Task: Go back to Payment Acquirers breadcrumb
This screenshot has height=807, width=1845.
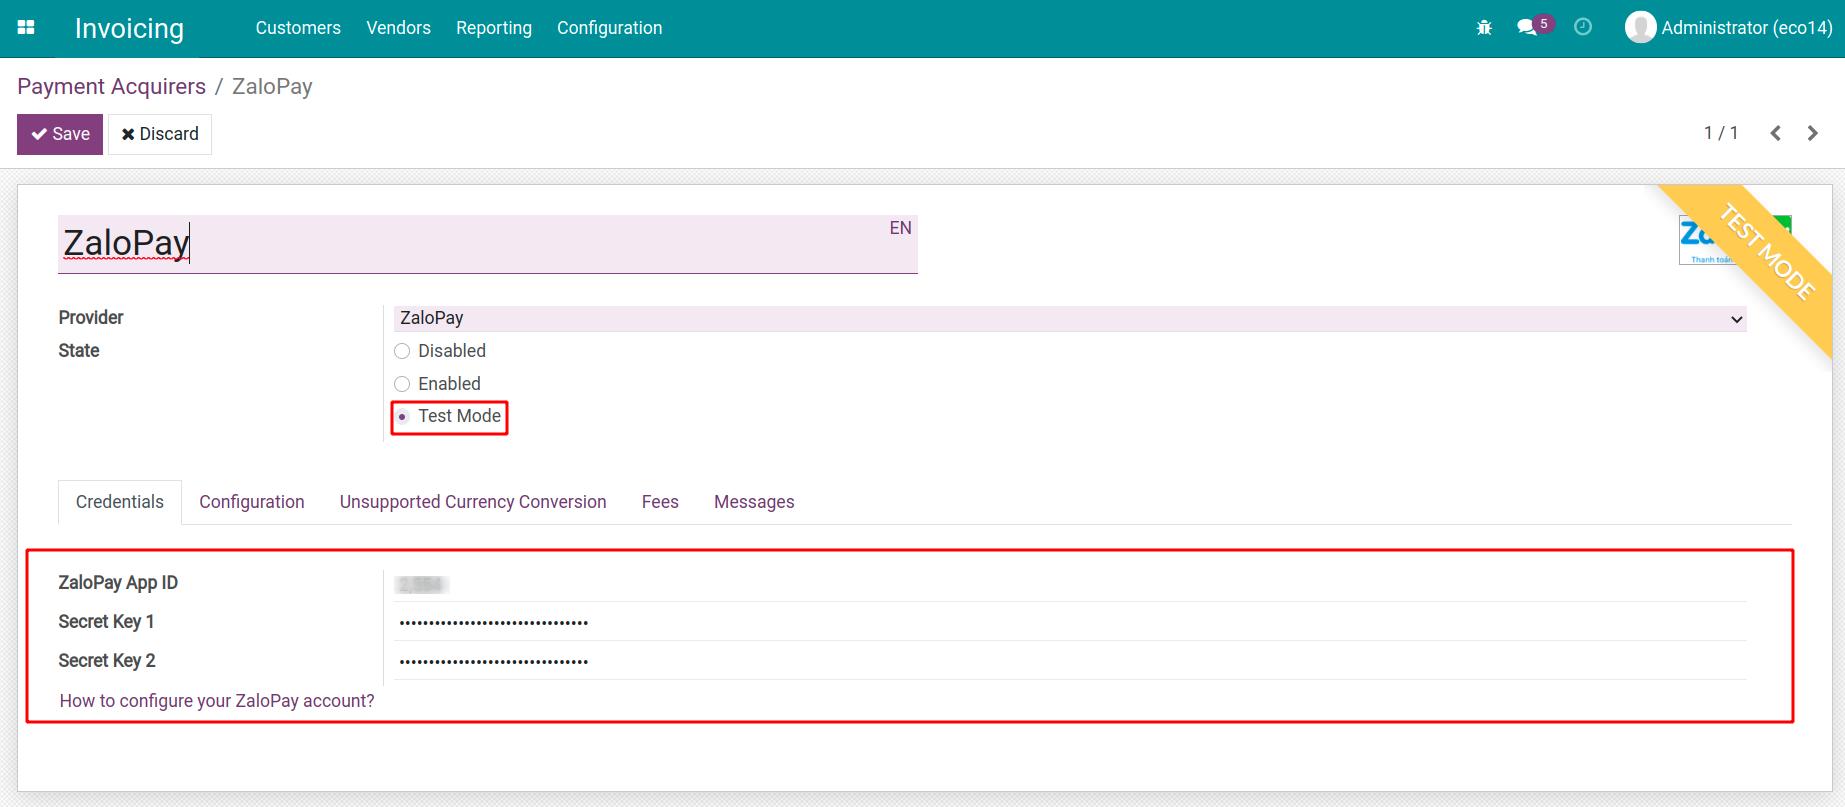Action: pyautogui.click(x=111, y=87)
